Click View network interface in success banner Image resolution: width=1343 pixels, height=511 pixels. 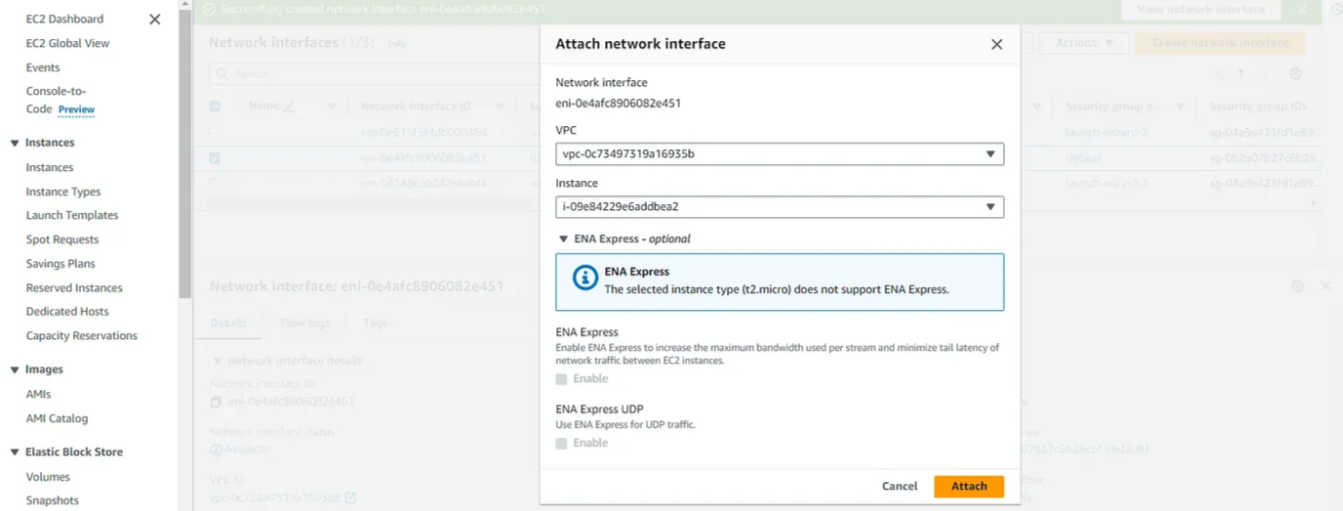point(1200,9)
